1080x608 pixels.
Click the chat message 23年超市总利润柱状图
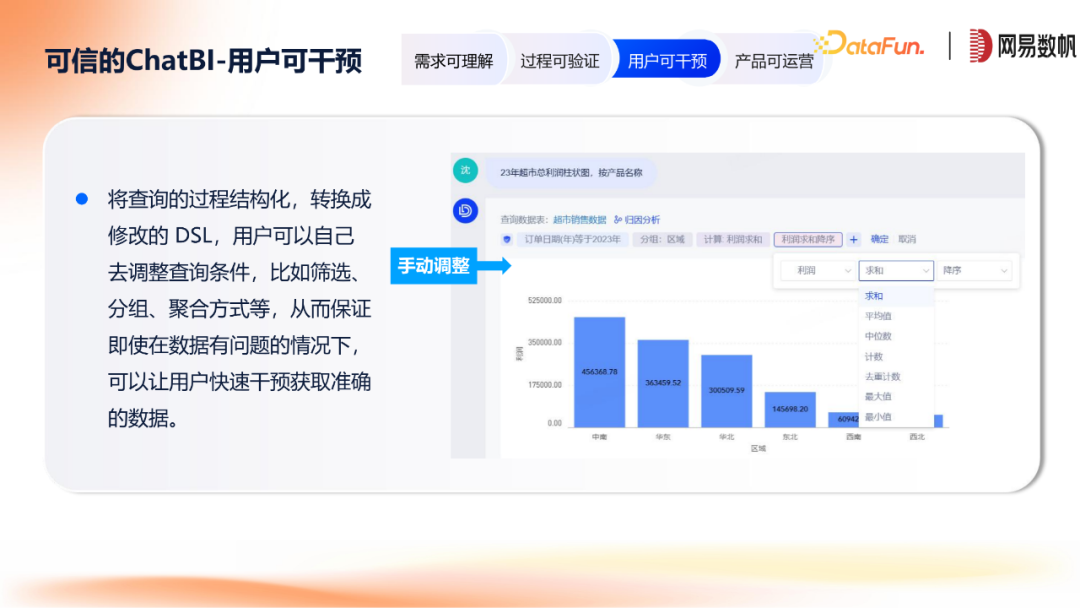coord(571,173)
